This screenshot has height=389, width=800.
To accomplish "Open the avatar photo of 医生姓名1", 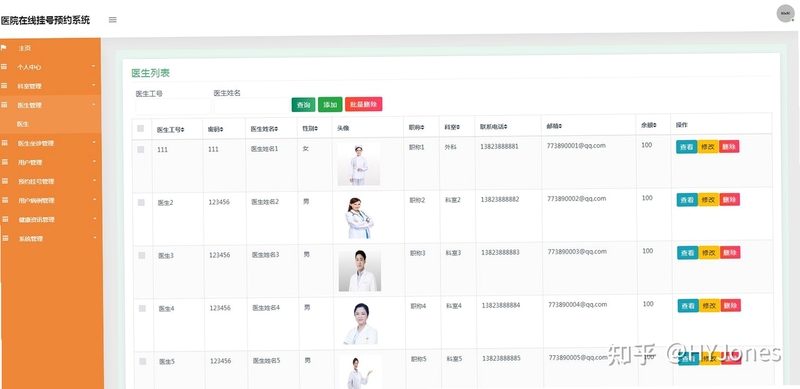I will tap(359, 164).
